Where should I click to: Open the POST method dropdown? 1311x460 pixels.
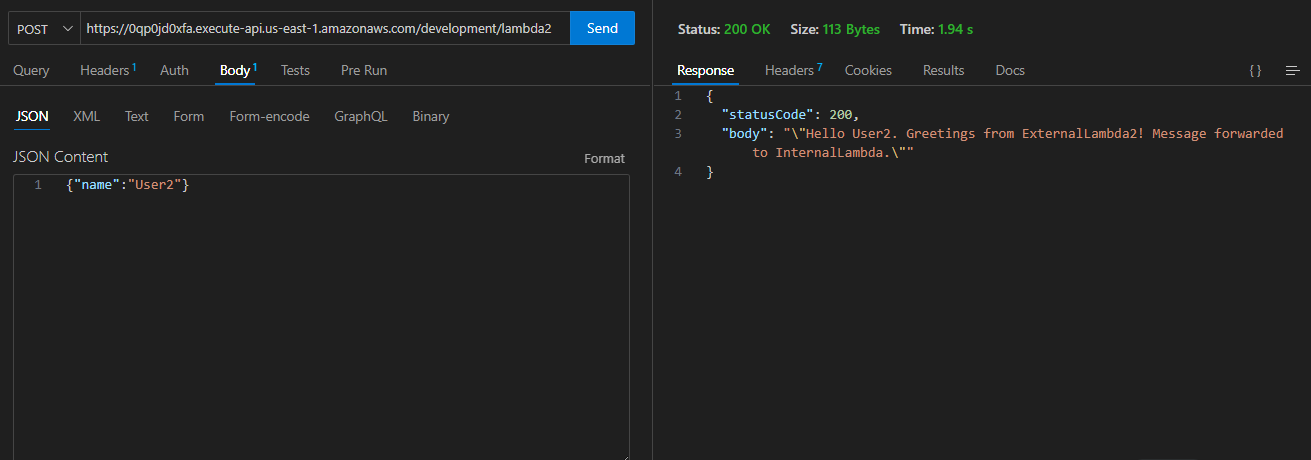pyautogui.click(x=45, y=29)
